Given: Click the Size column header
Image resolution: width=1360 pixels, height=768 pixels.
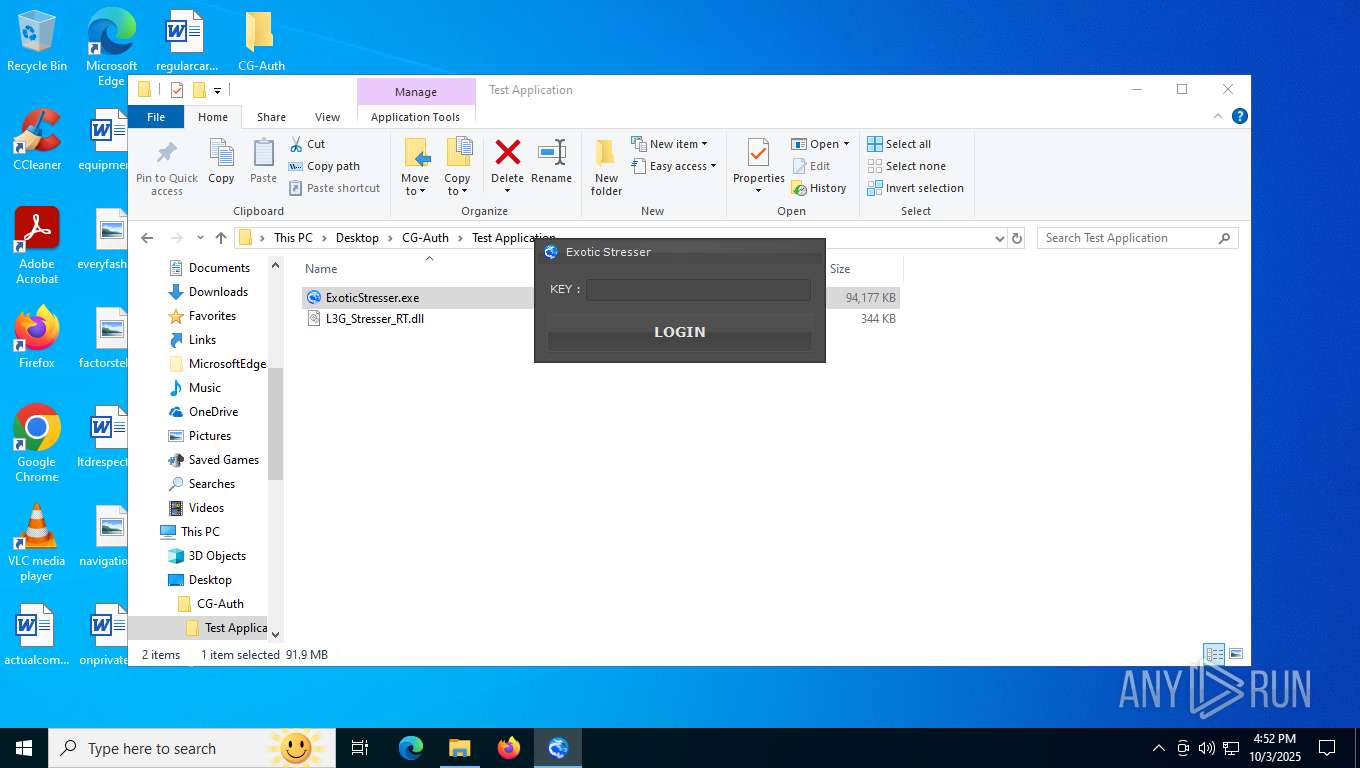Looking at the screenshot, I should point(840,269).
